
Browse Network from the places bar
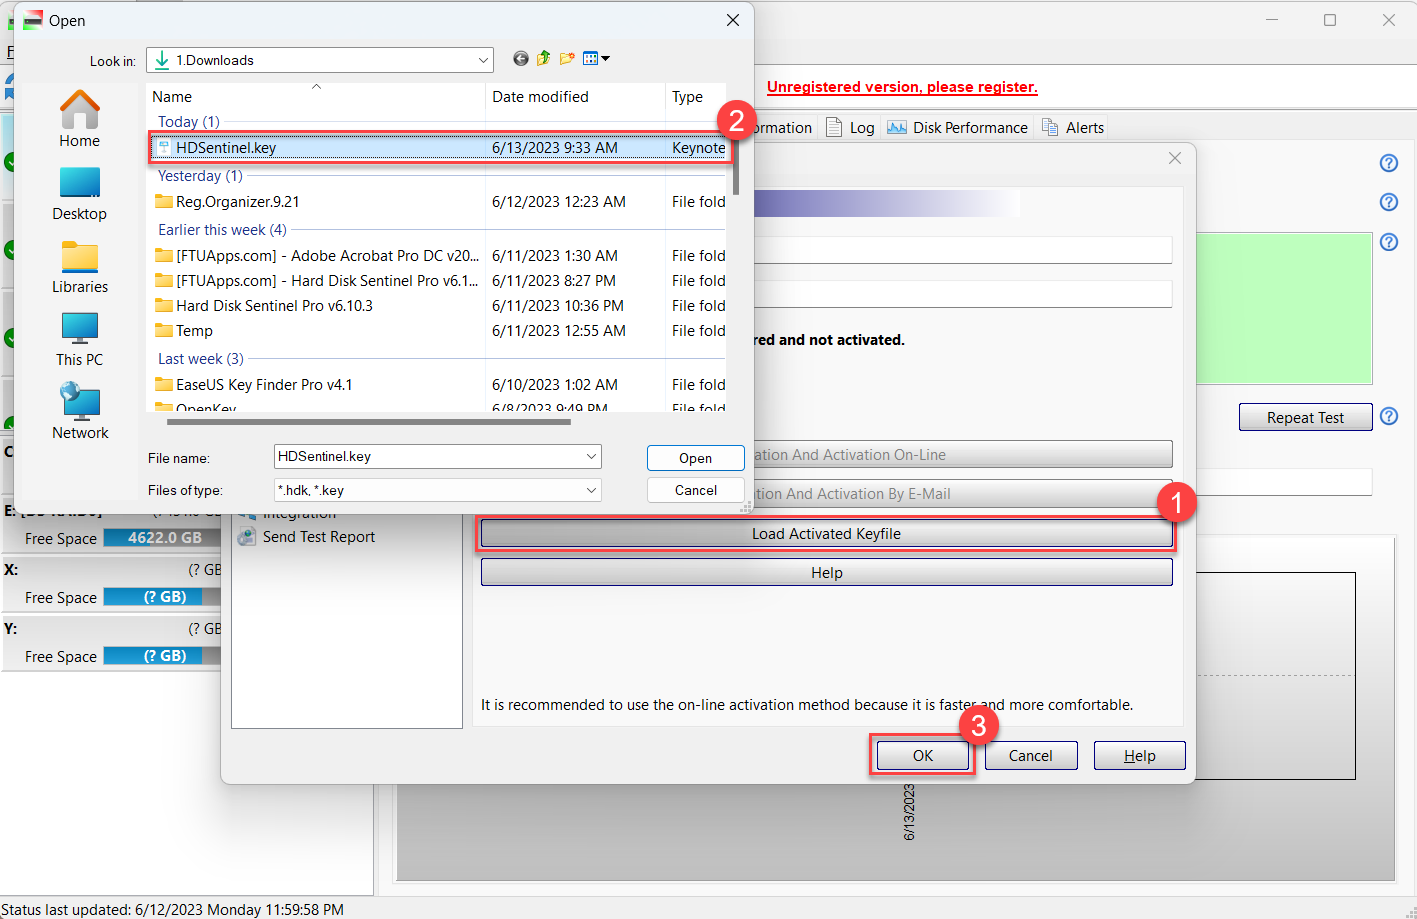(80, 412)
